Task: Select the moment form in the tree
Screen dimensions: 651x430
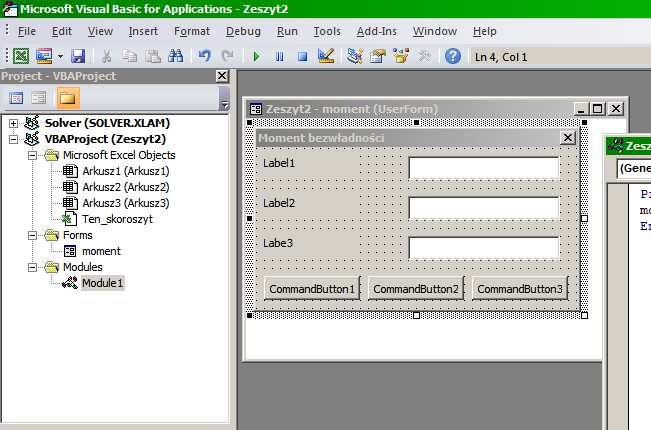Action: (101, 251)
